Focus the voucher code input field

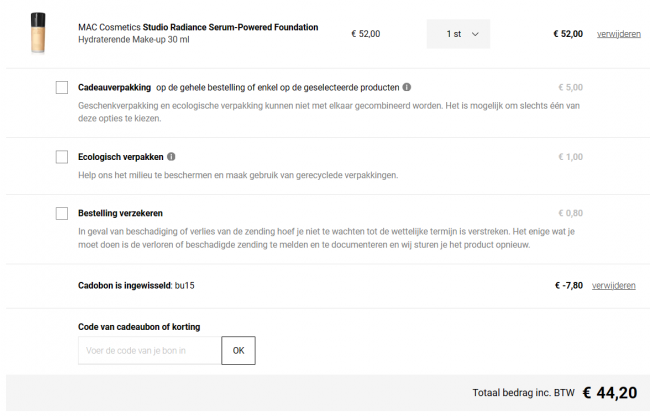pyautogui.click(x=149, y=350)
